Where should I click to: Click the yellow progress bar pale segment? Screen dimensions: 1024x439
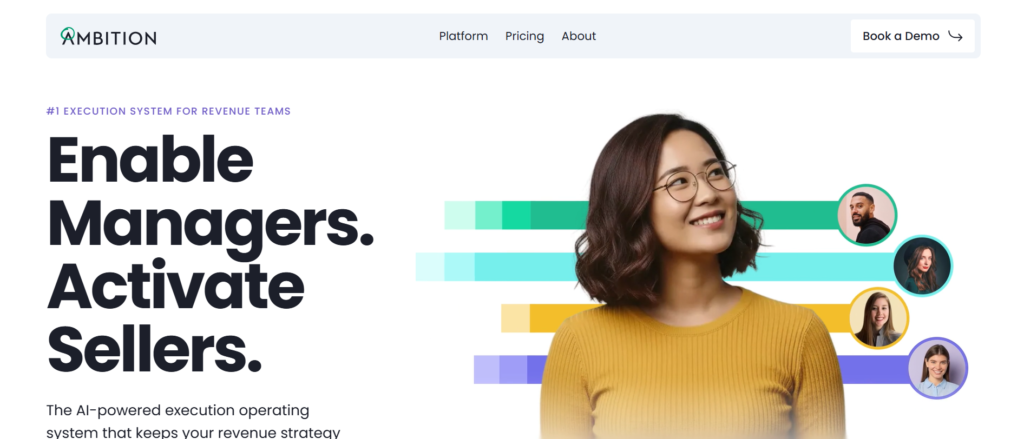pyautogui.click(x=515, y=318)
